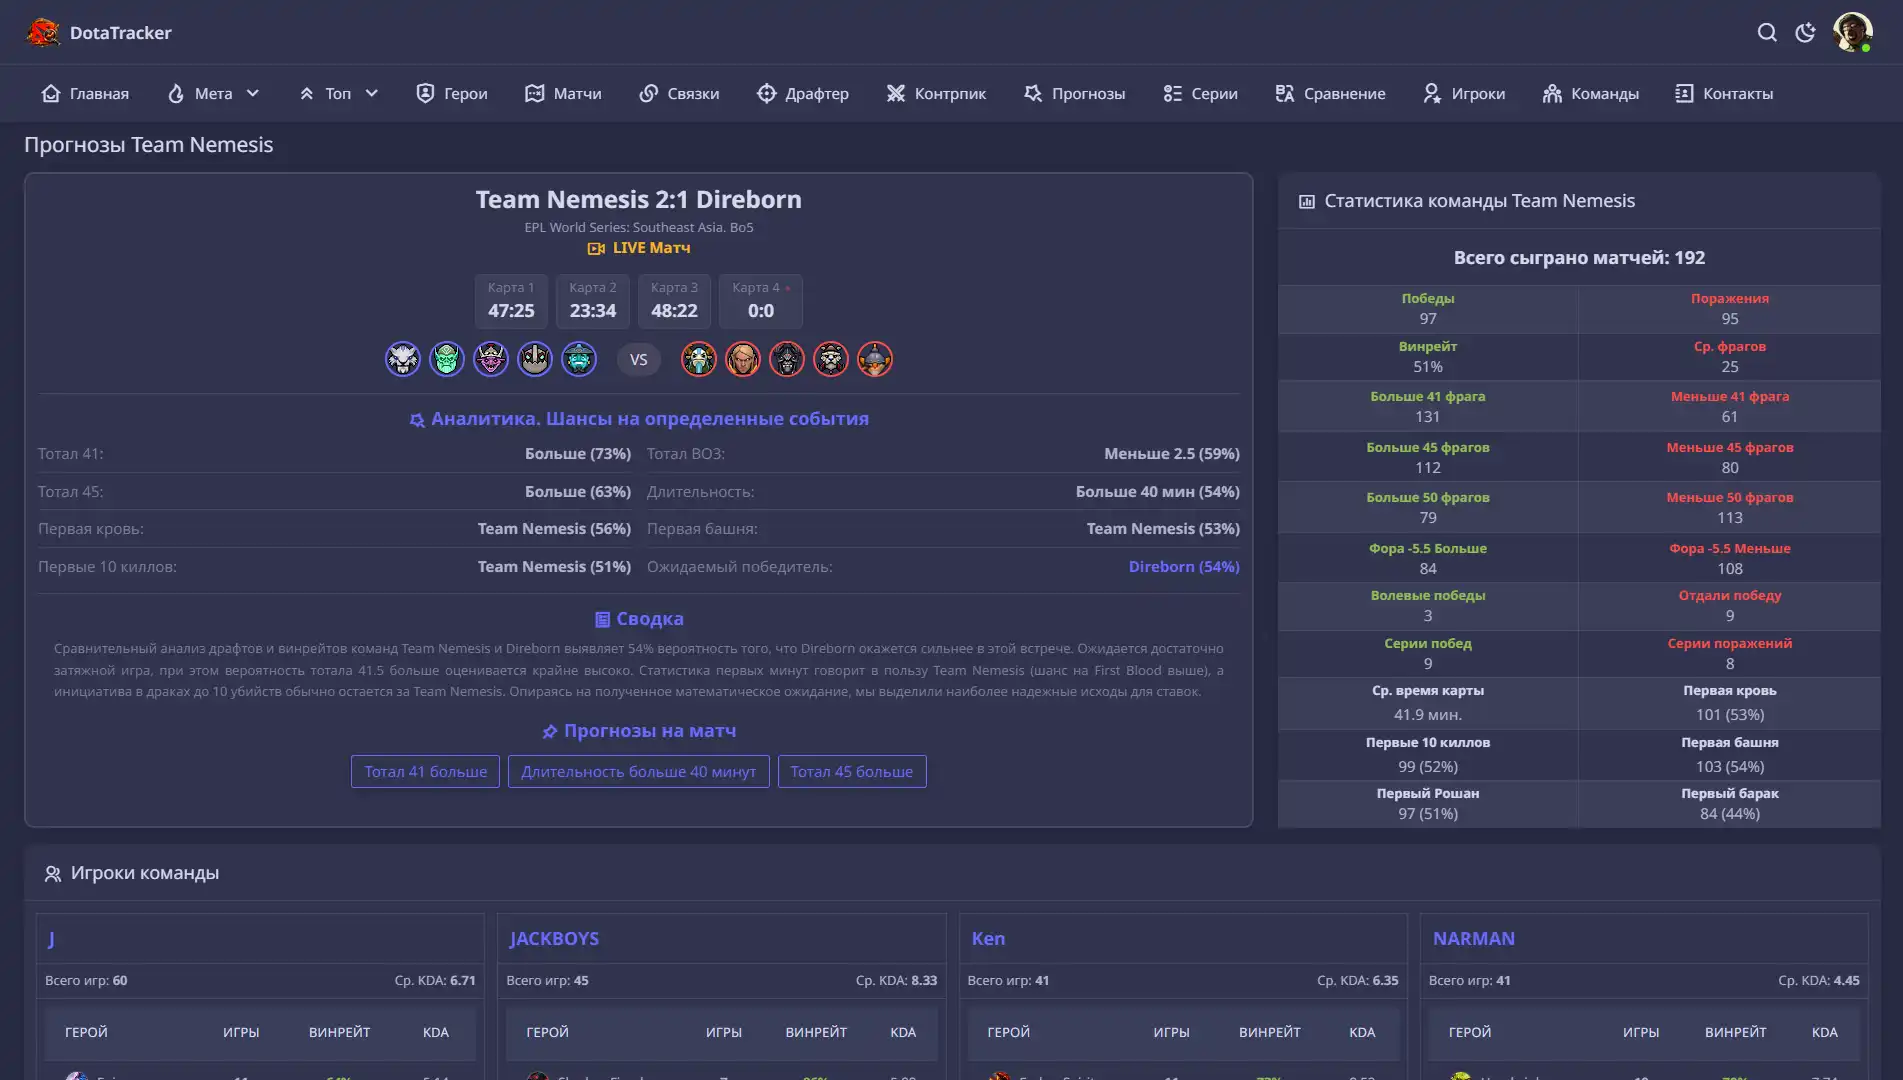Screen dimensions: 1903x1080
Task: Expand the Топ dropdown chevron
Action: coord(372,93)
